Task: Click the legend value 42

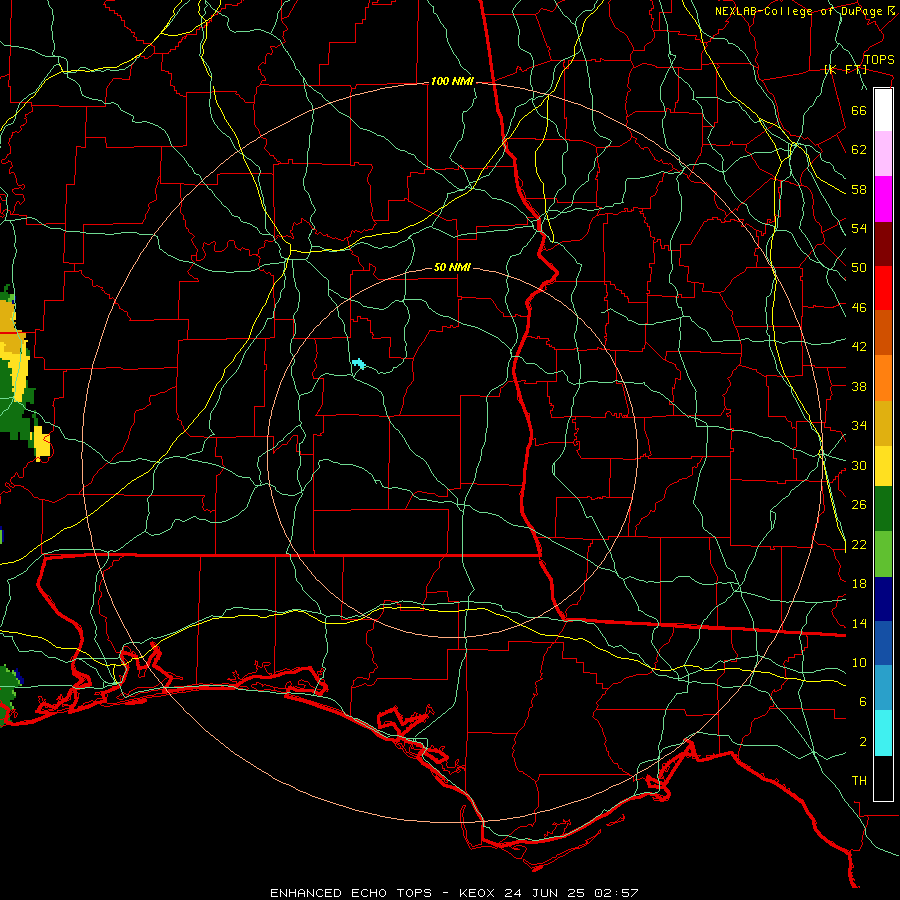Action: pos(859,347)
